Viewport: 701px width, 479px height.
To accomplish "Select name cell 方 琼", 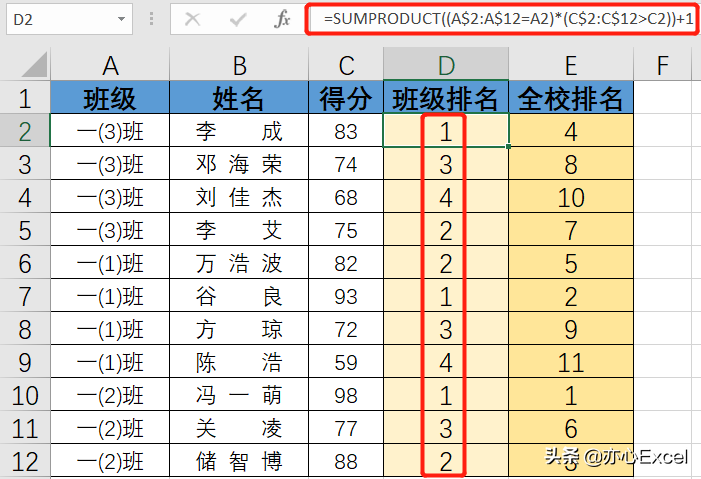I will 239,329.
